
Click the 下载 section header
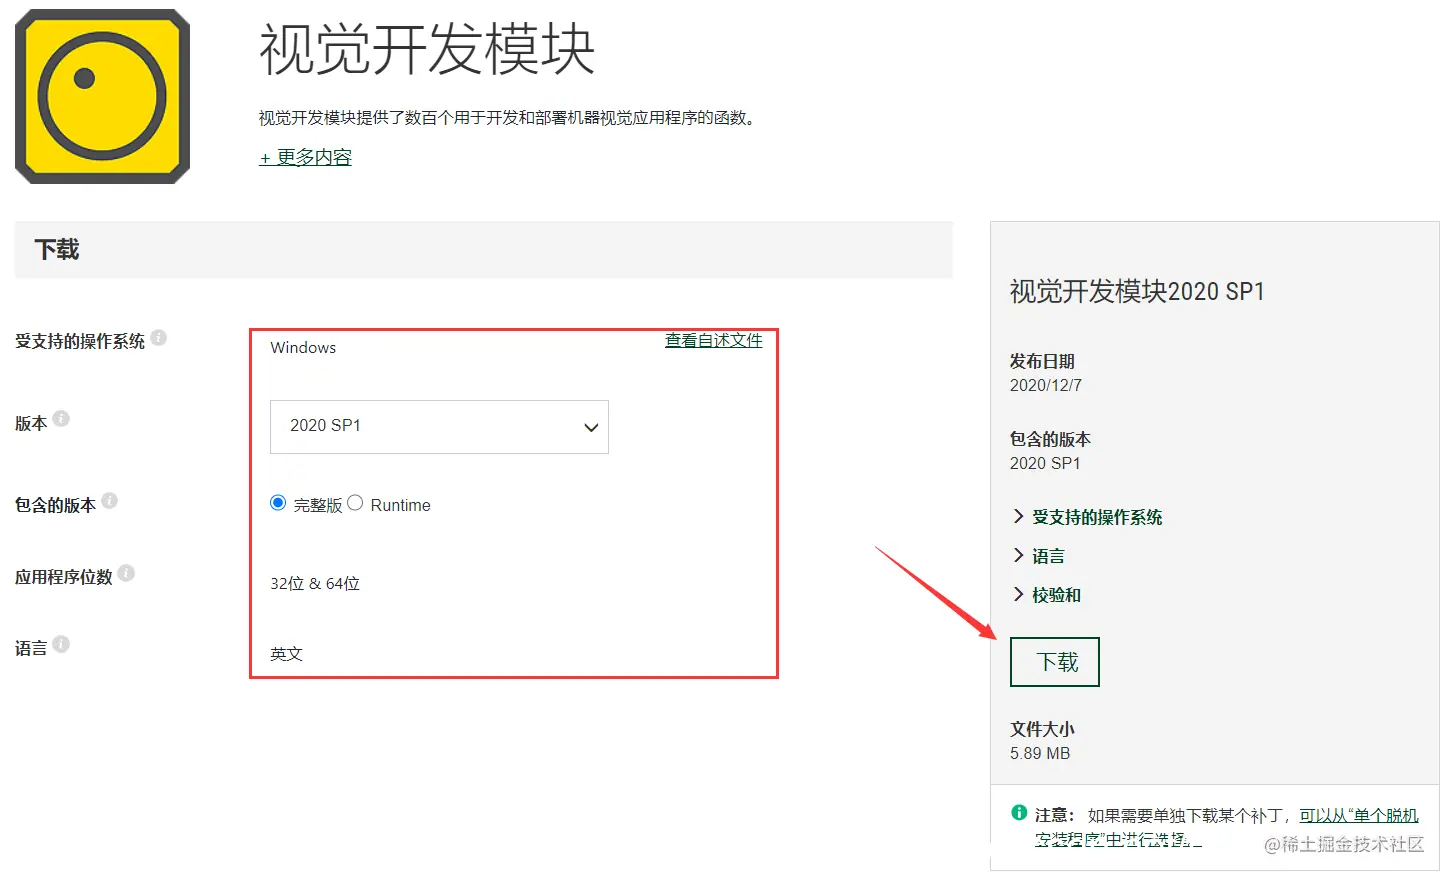click(x=483, y=250)
